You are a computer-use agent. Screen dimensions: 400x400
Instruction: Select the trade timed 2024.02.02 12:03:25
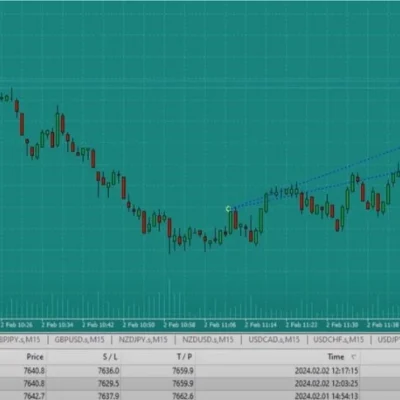tap(326, 383)
